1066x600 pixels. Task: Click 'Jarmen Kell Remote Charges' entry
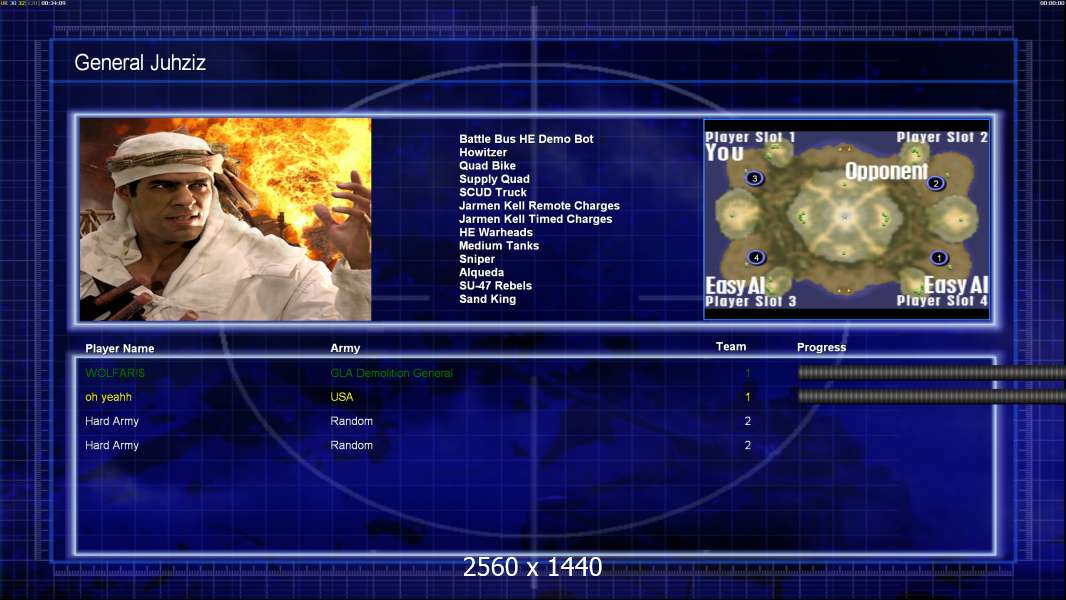click(x=539, y=205)
